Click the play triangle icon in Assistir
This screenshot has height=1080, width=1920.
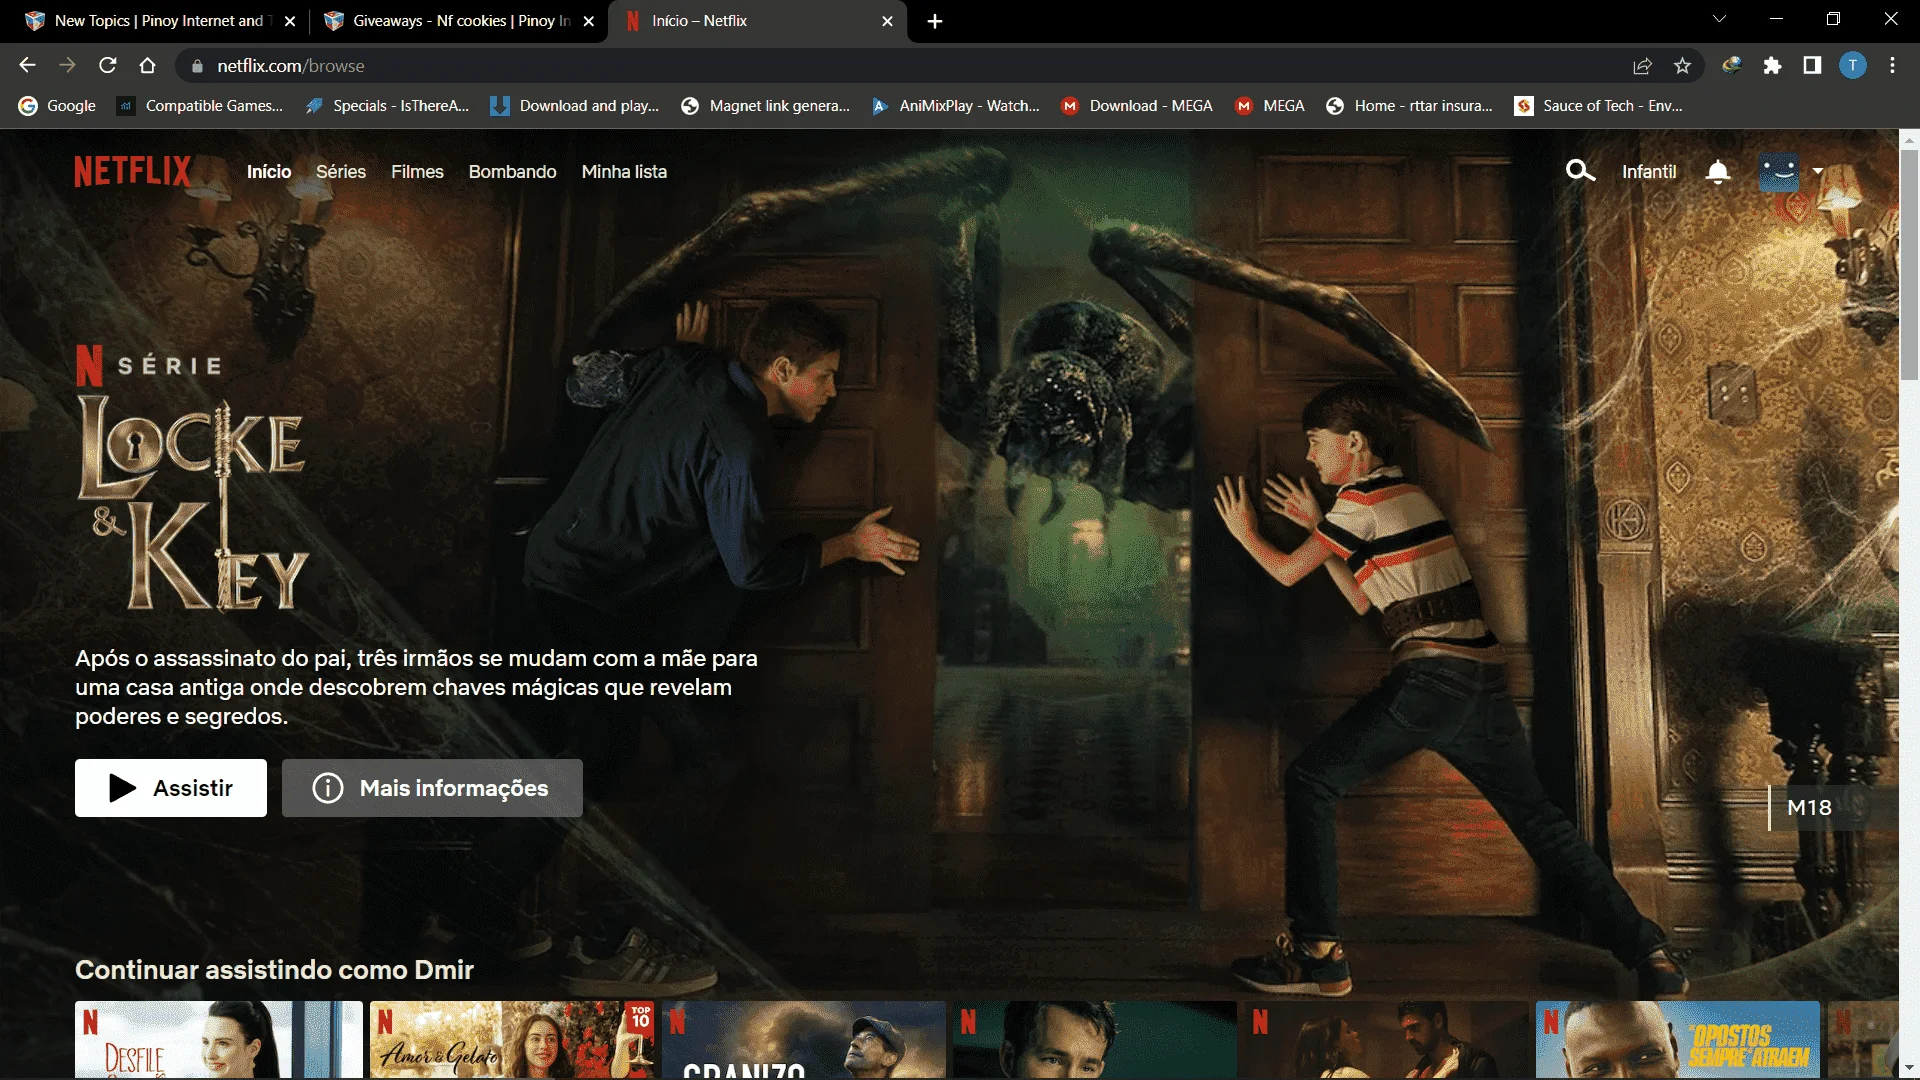click(x=122, y=788)
